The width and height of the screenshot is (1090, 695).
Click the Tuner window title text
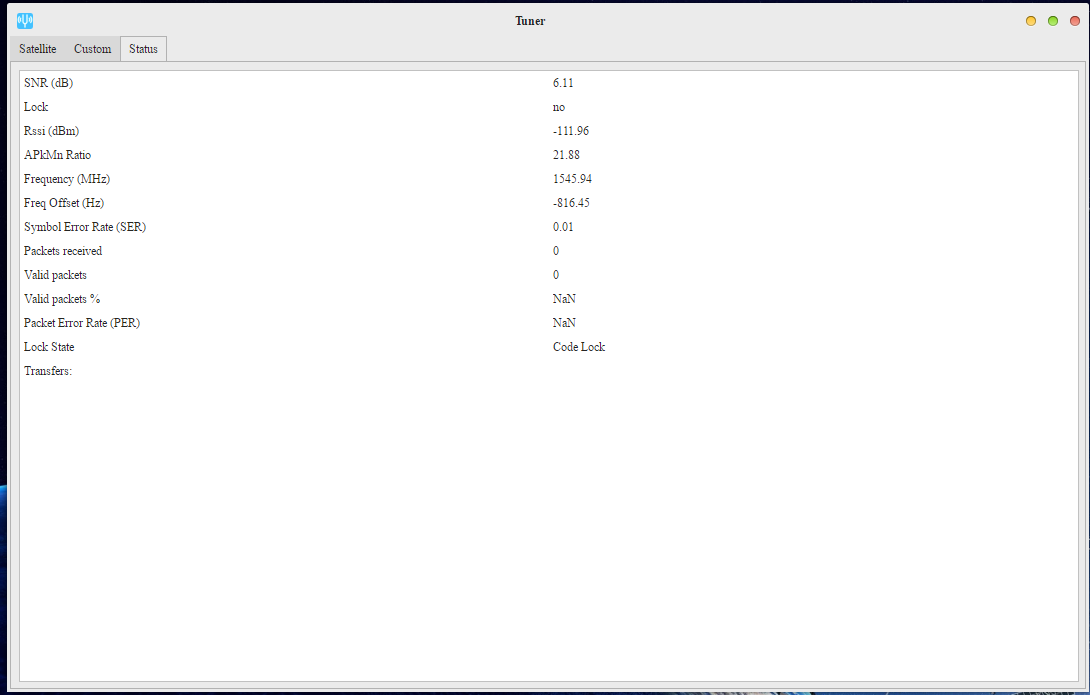pyautogui.click(x=530, y=21)
